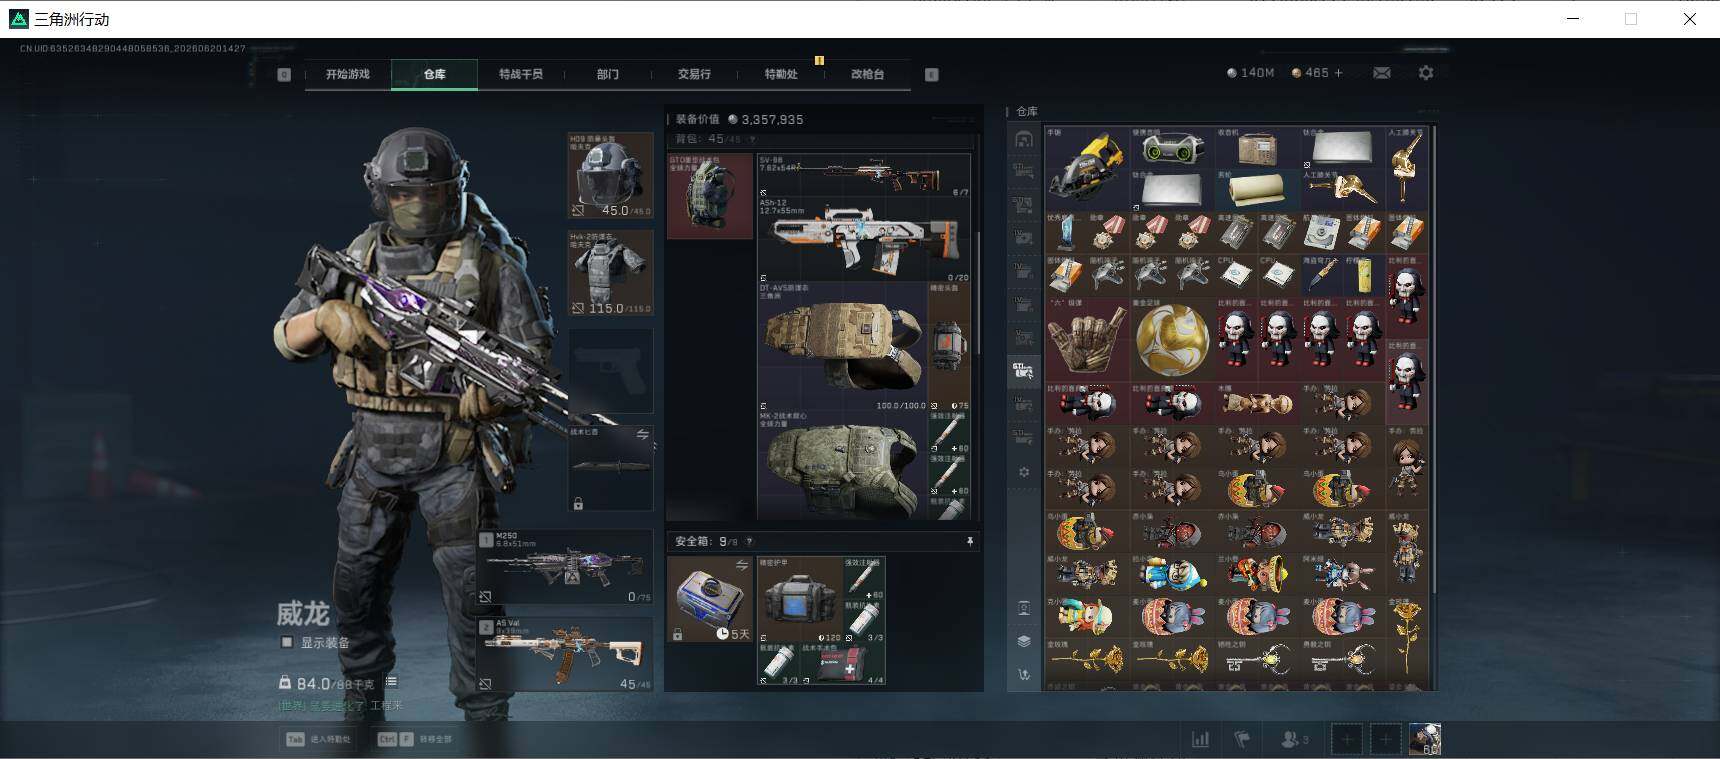Open the stacked layers icon in warehouse sidebar
The image size is (1720, 759).
1023,641
